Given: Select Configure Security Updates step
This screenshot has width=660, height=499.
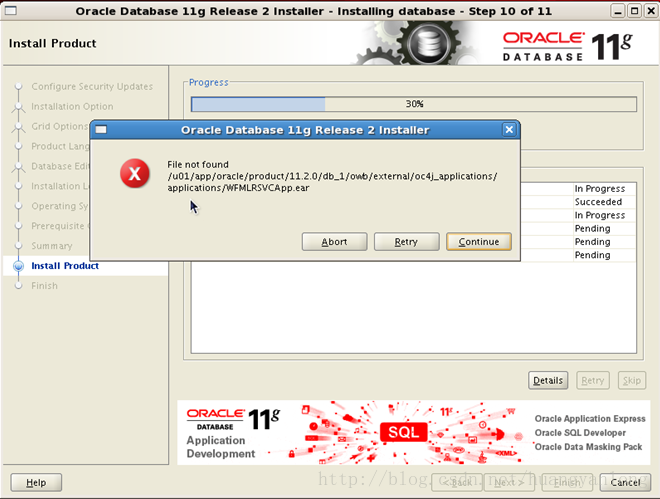Looking at the screenshot, I should (92, 86).
